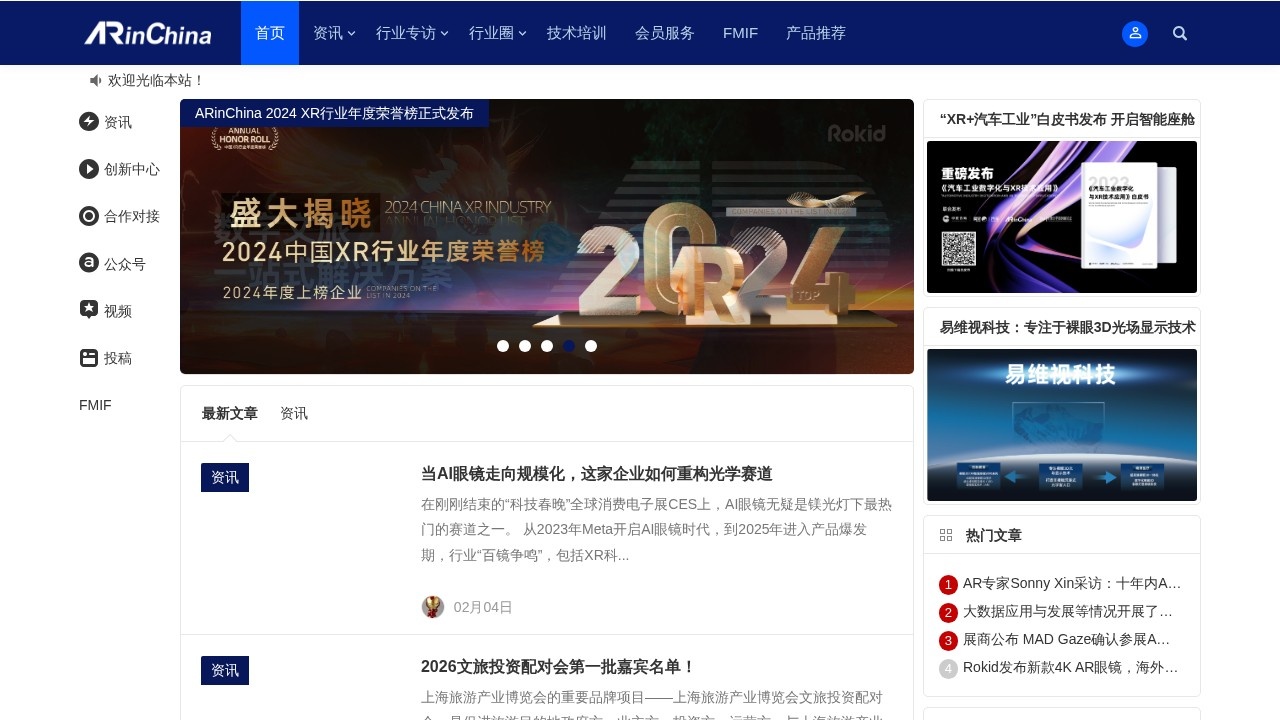Select the 资讯 lightning icon in the sidebar
This screenshot has width=1280, height=720.
point(88,121)
